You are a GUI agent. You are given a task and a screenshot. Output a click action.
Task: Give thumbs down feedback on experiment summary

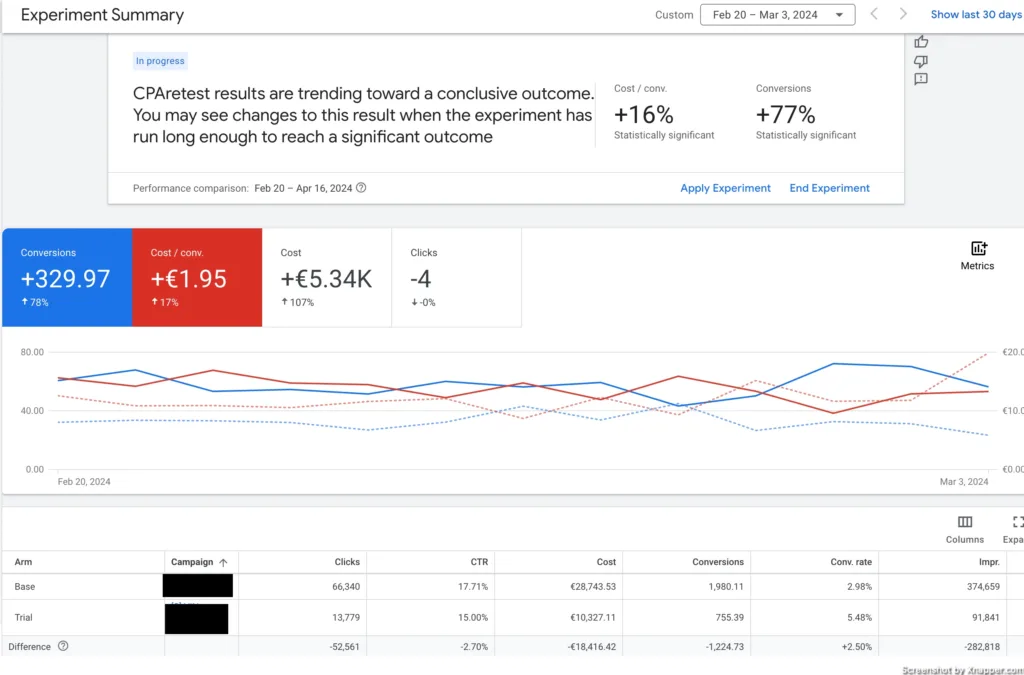921,61
